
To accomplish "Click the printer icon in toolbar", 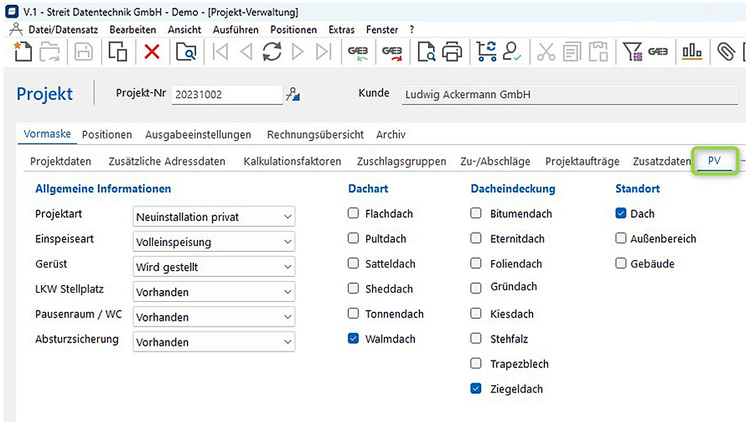I will pos(452,52).
